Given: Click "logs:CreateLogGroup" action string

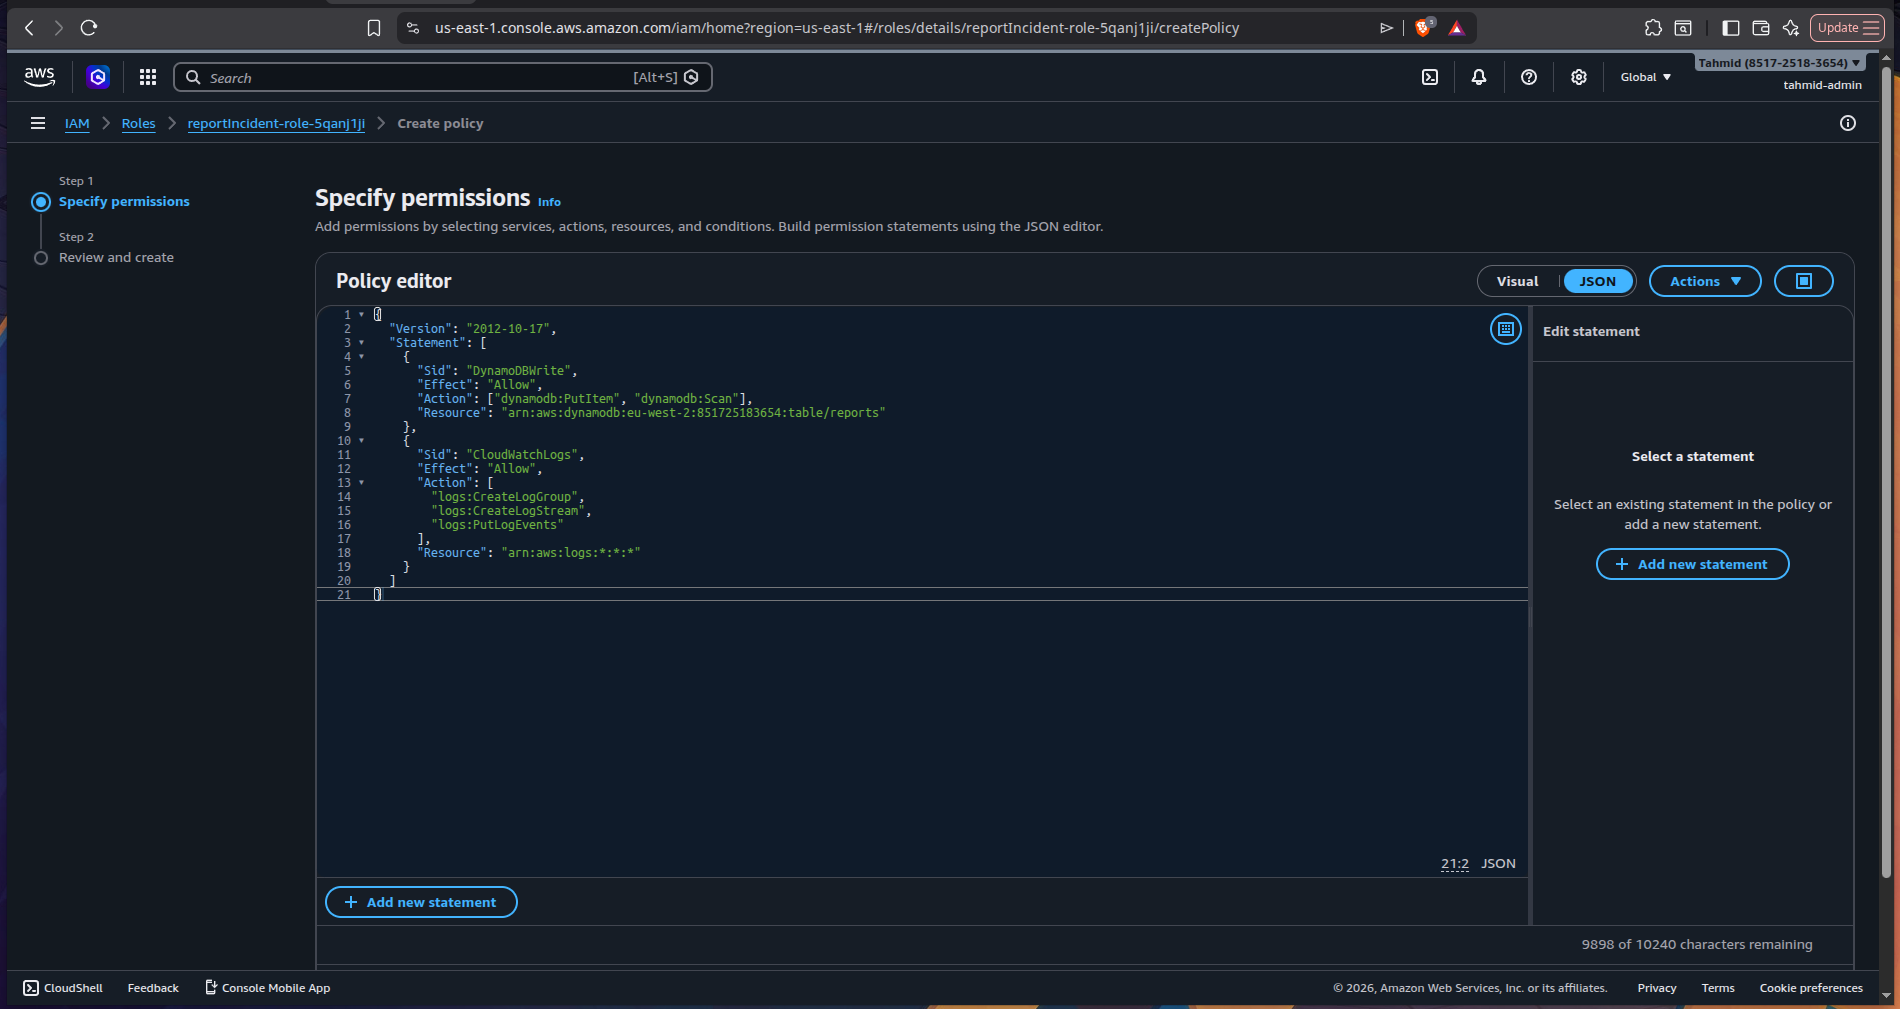Looking at the screenshot, I should [505, 497].
